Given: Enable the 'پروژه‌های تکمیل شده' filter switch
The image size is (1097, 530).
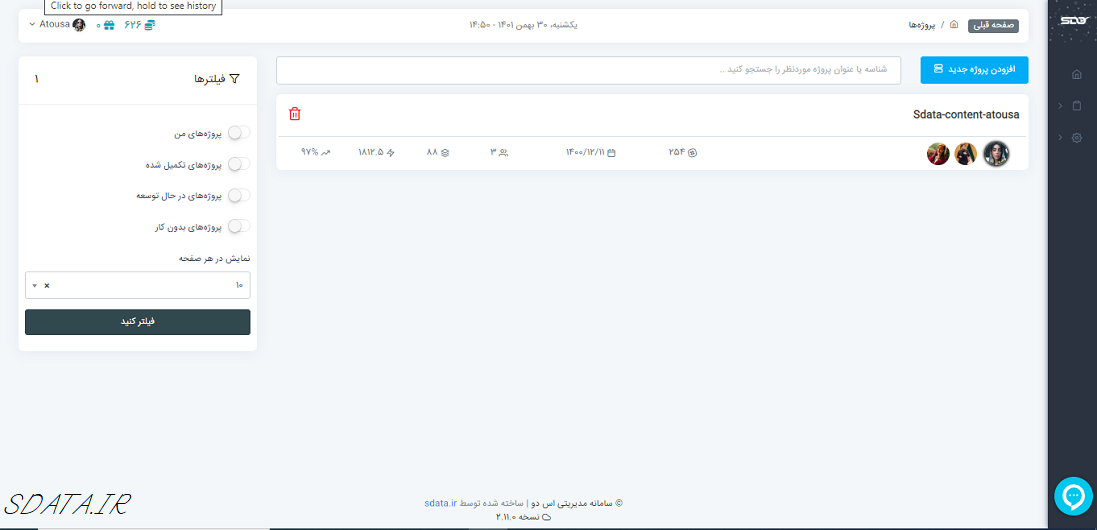Looking at the screenshot, I should click(239, 164).
